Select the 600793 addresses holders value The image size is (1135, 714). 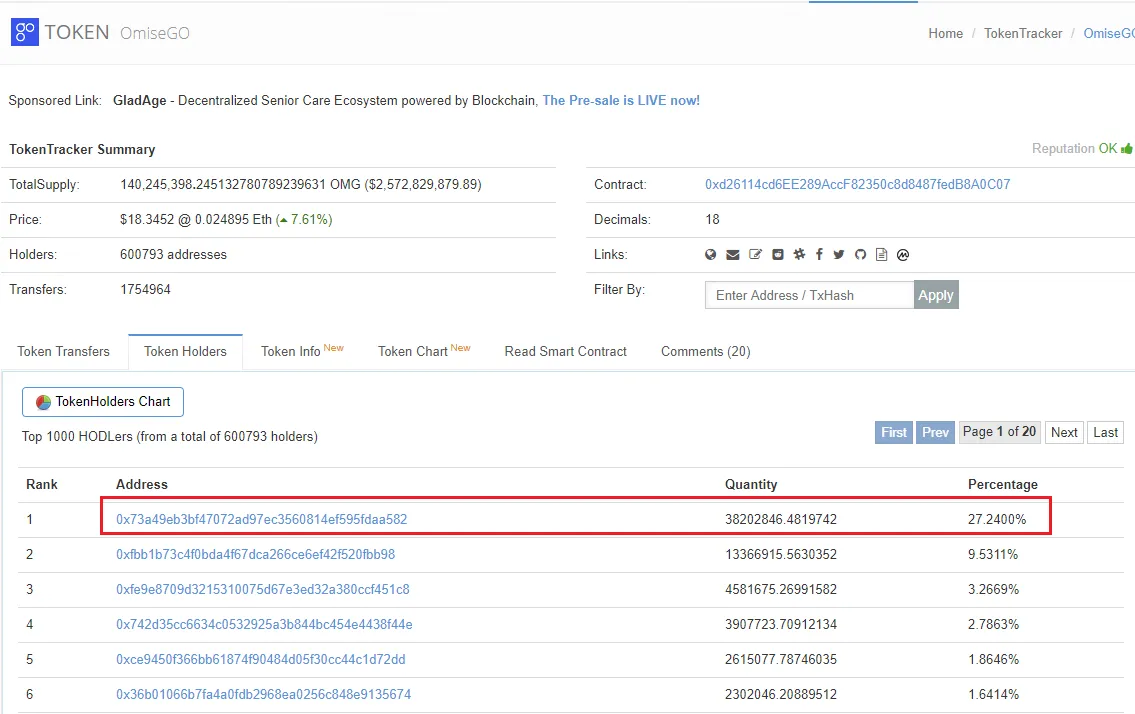click(x=174, y=254)
